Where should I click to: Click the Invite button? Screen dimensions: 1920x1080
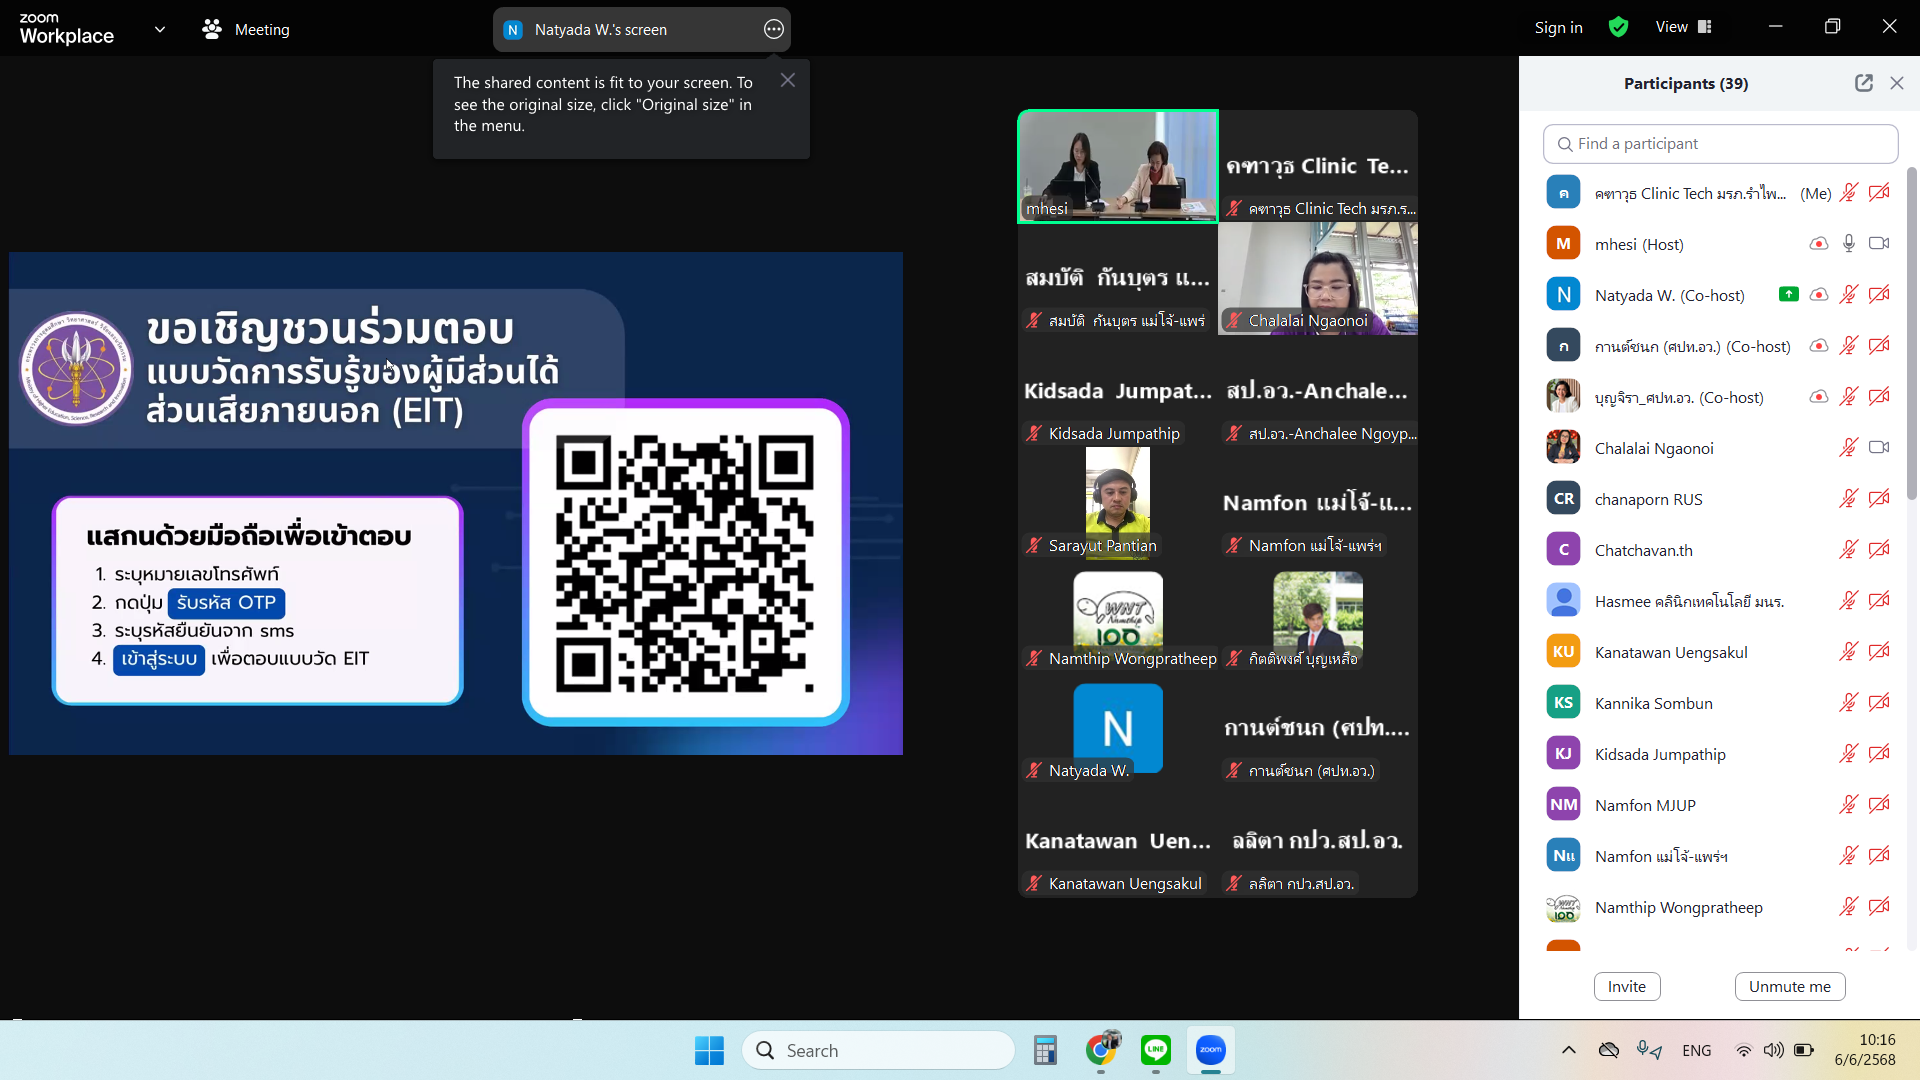1626,986
